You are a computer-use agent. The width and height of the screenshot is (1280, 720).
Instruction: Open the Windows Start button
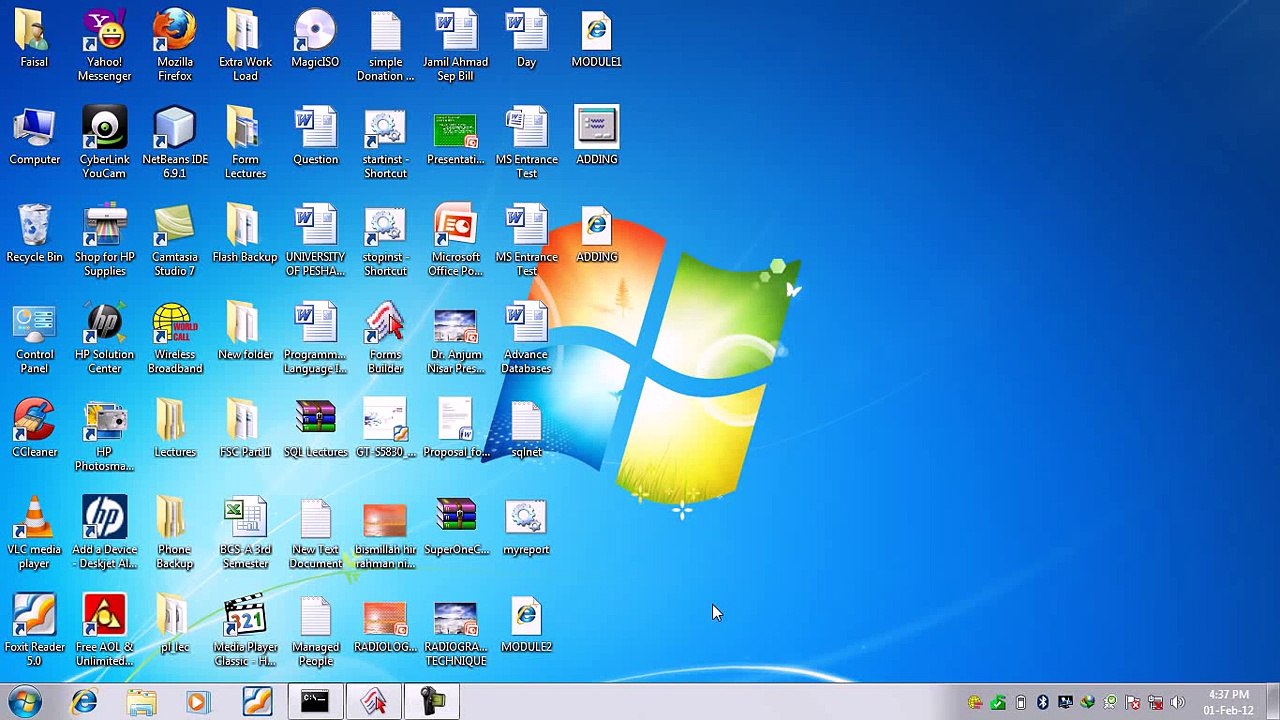[x=25, y=702]
